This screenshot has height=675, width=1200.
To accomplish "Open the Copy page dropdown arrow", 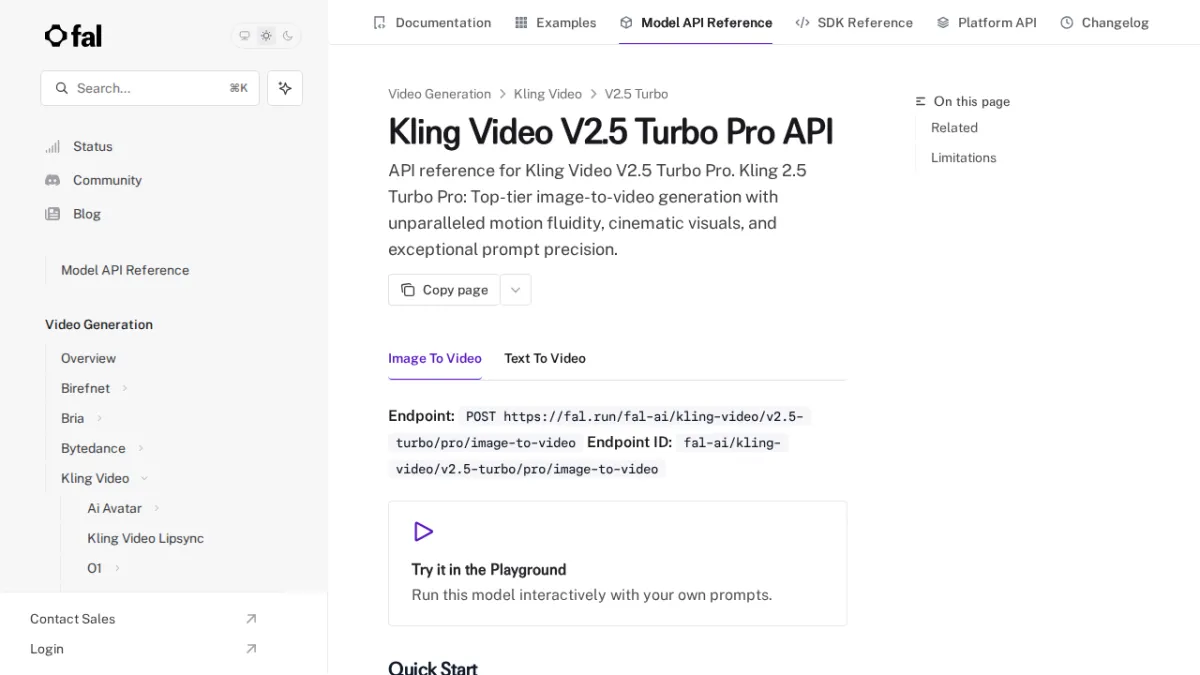I will point(516,290).
